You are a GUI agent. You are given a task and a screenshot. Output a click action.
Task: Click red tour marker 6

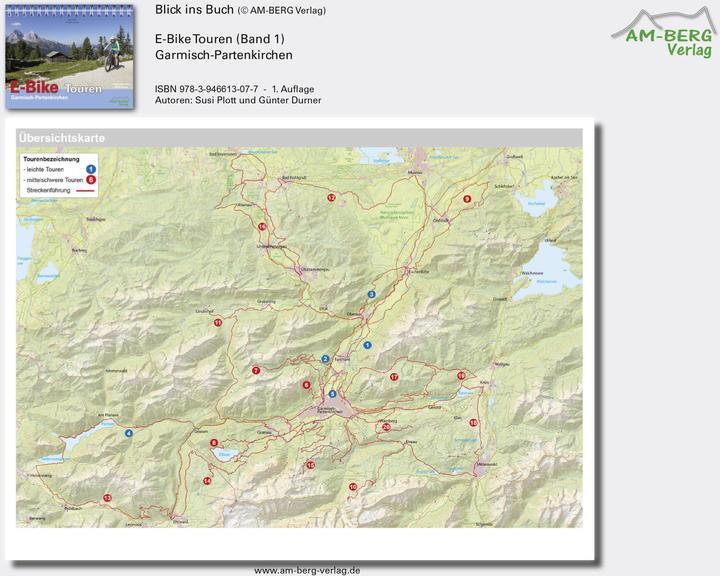306,385
